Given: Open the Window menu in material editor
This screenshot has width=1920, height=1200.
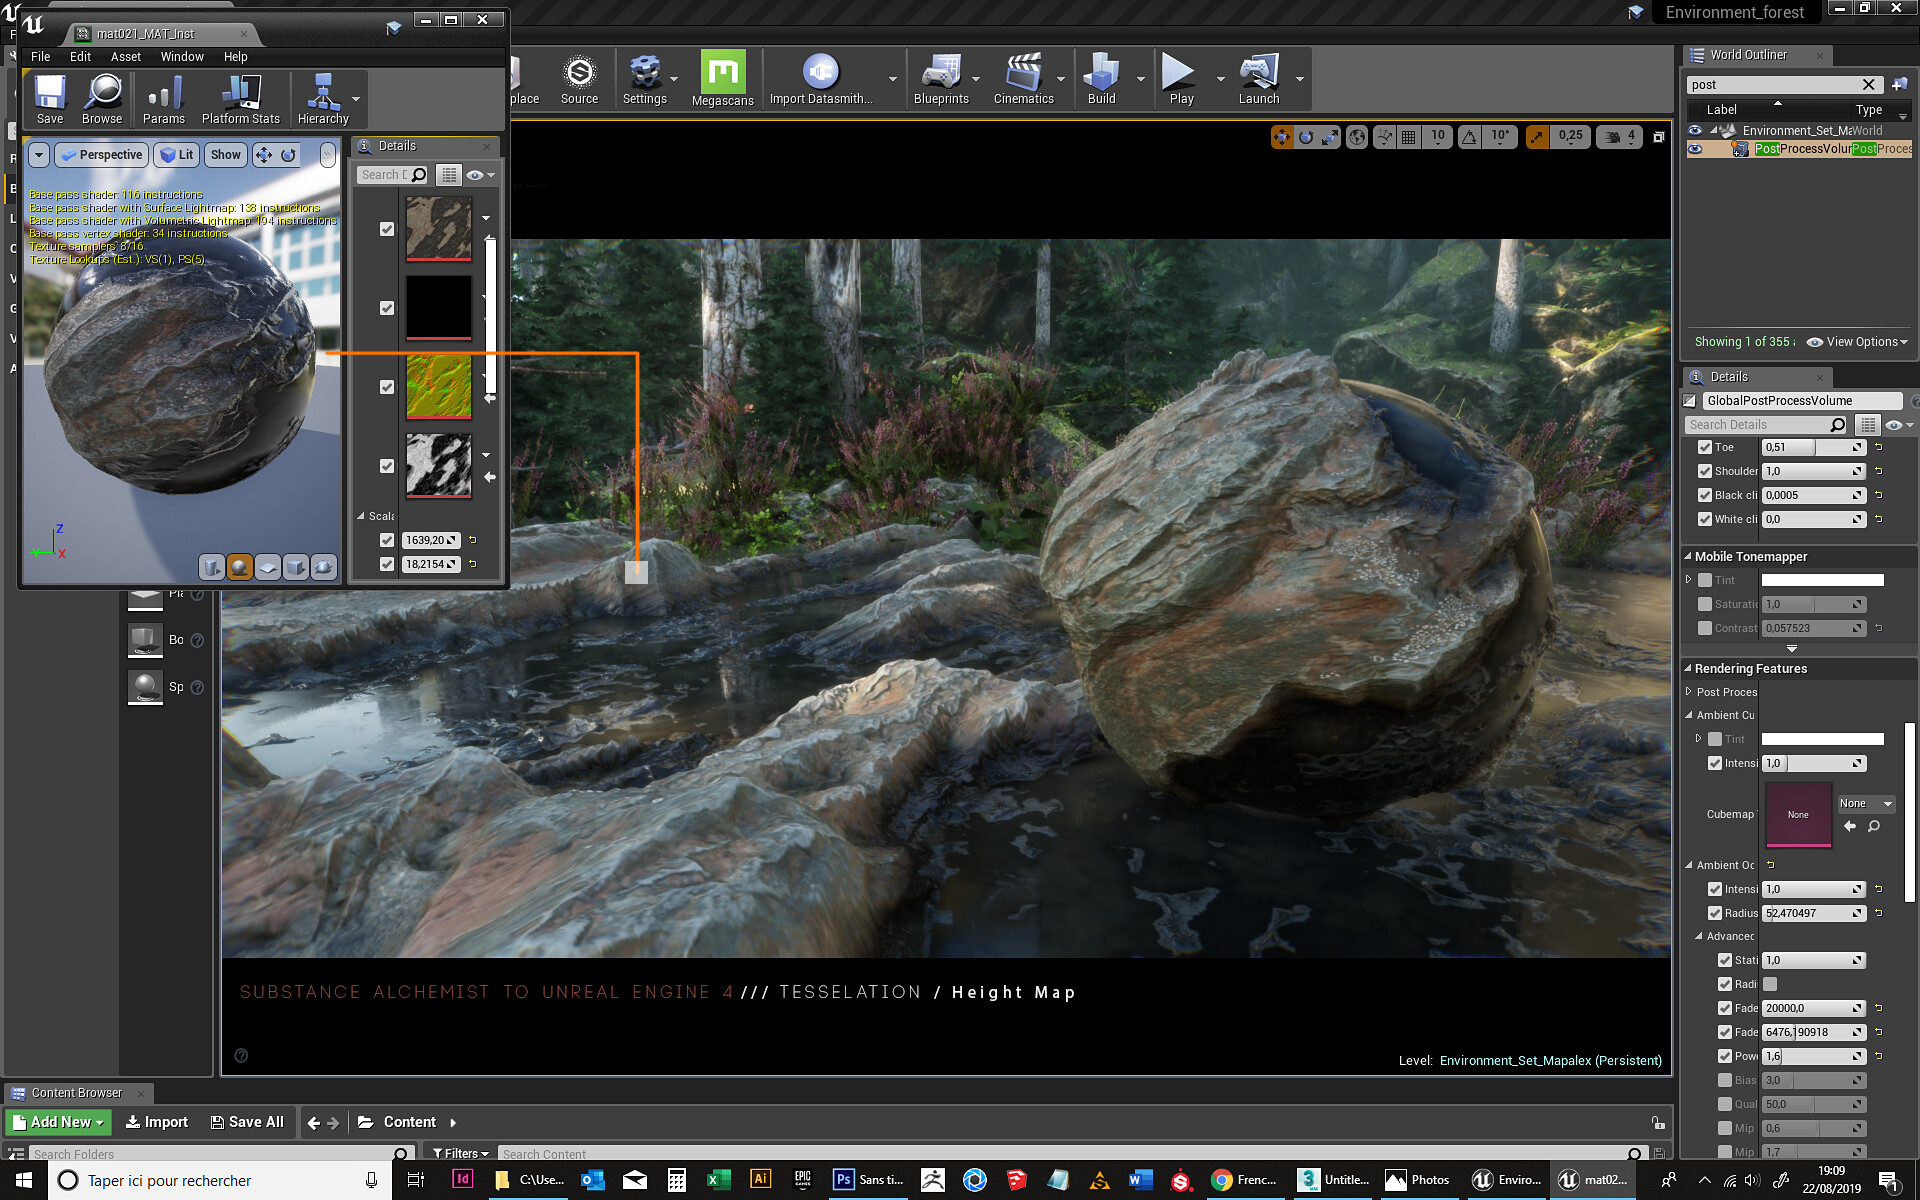Looking at the screenshot, I should (182, 57).
